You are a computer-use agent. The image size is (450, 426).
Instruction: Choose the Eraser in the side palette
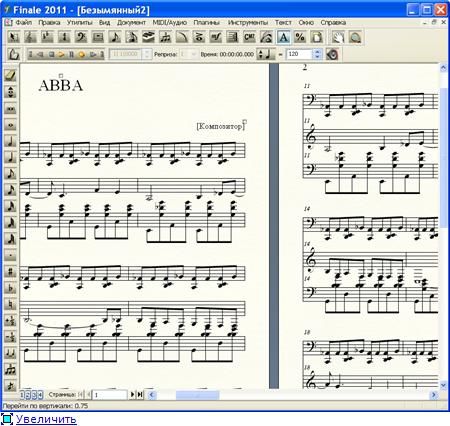click(x=10, y=76)
